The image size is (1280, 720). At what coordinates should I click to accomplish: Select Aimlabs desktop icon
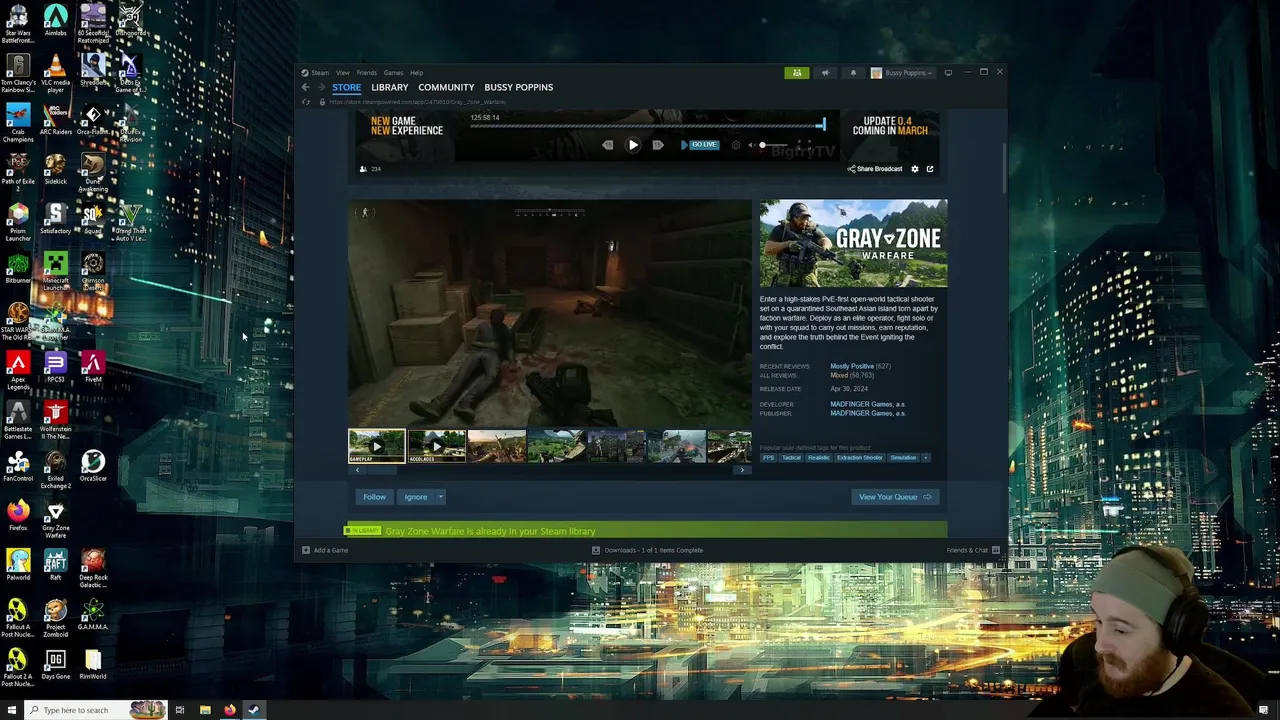tap(55, 20)
